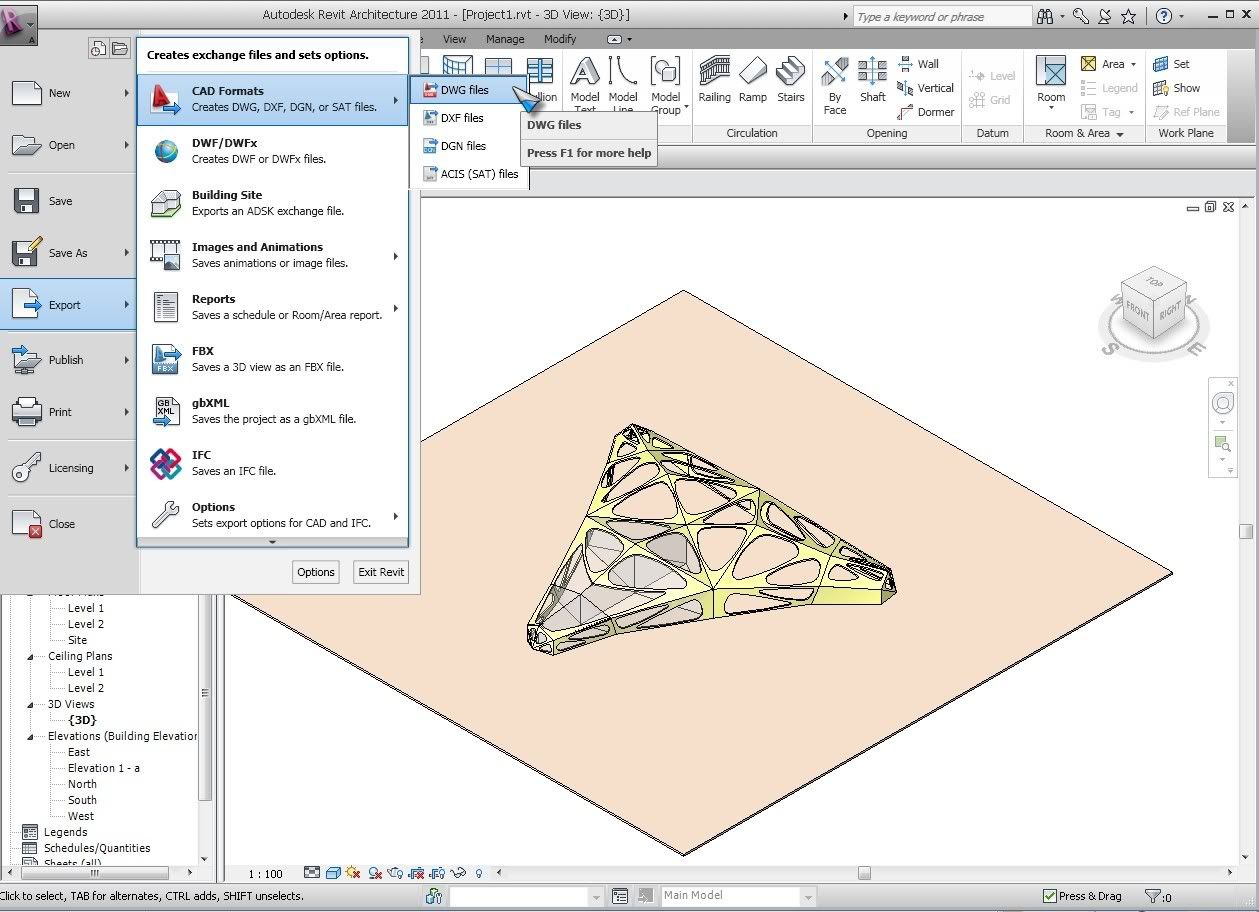Click the Recent Documents icon
The width and height of the screenshot is (1259, 912).
(98, 48)
